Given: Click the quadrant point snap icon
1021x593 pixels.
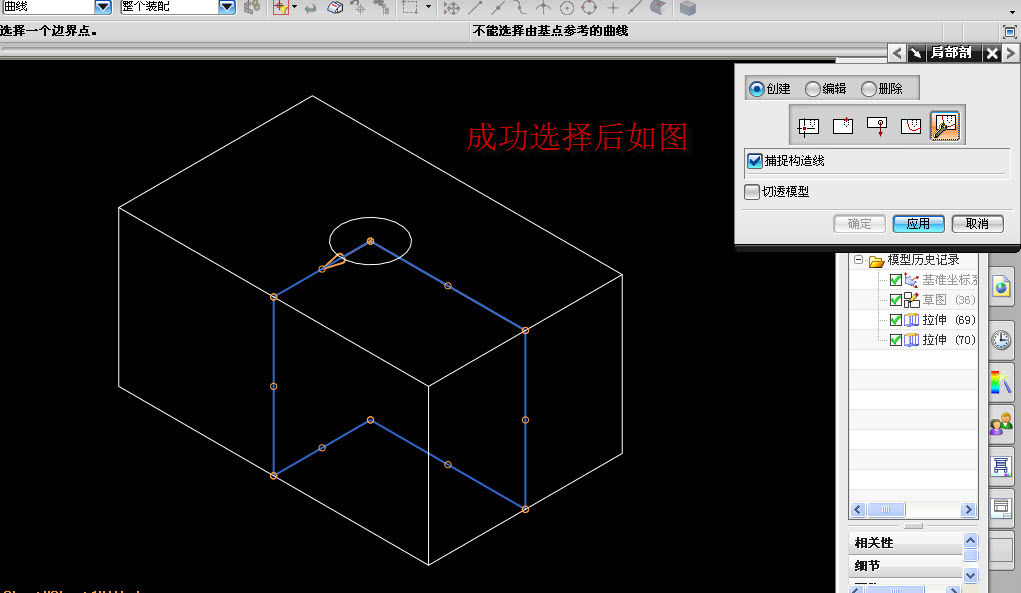Looking at the screenshot, I should [x=589, y=8].
